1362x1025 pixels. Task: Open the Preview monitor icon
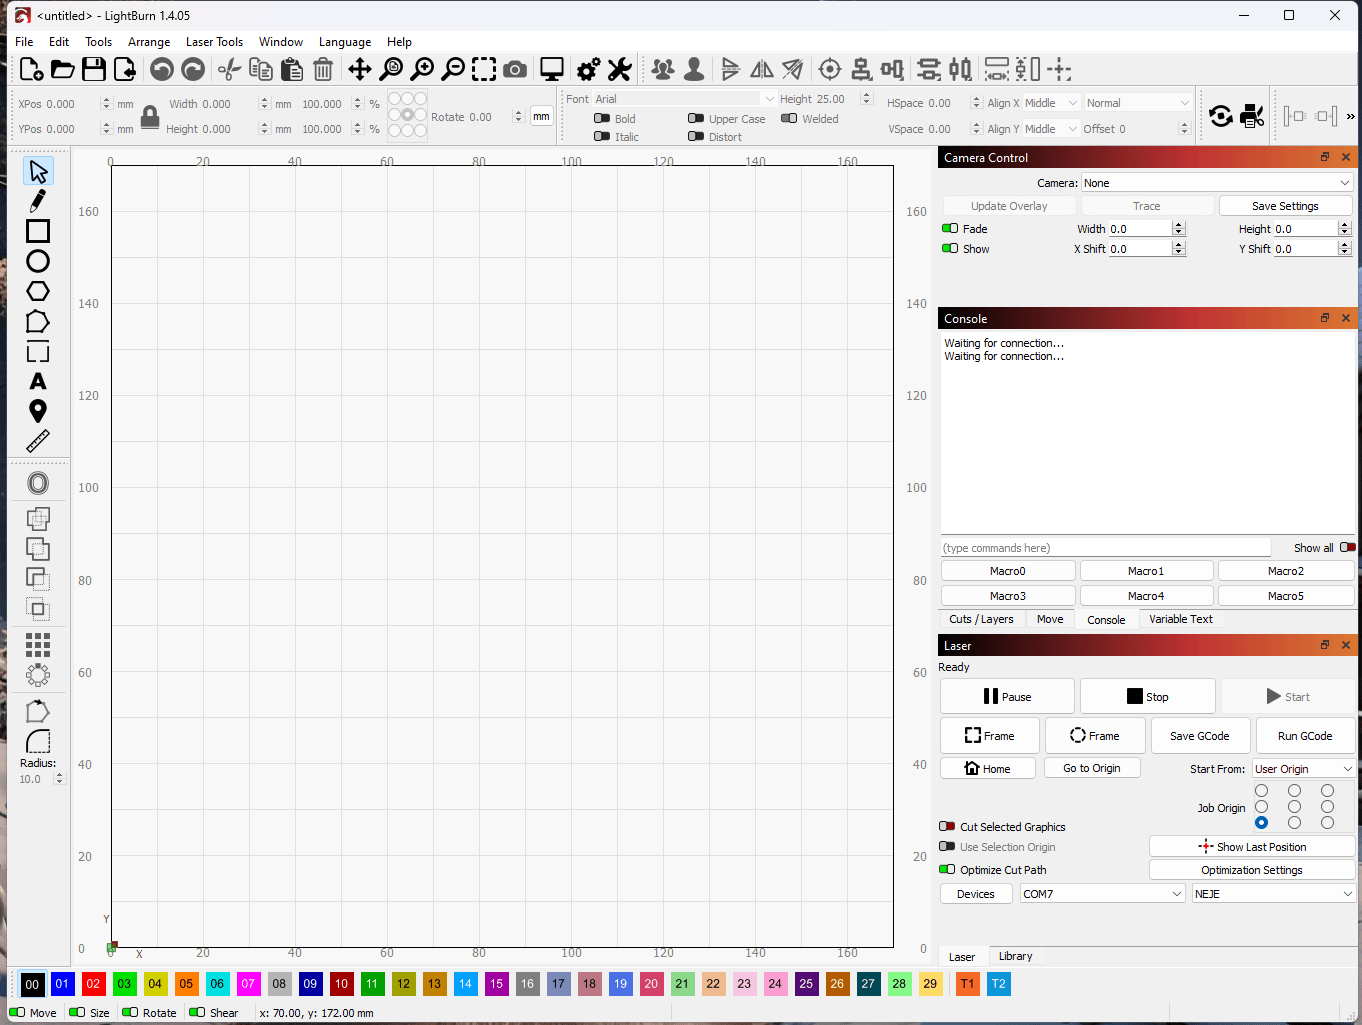[551, 69]
